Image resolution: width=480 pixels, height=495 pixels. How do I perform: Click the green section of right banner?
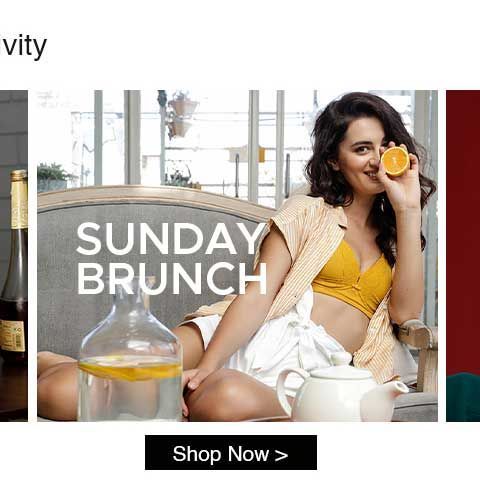(463, 397)
